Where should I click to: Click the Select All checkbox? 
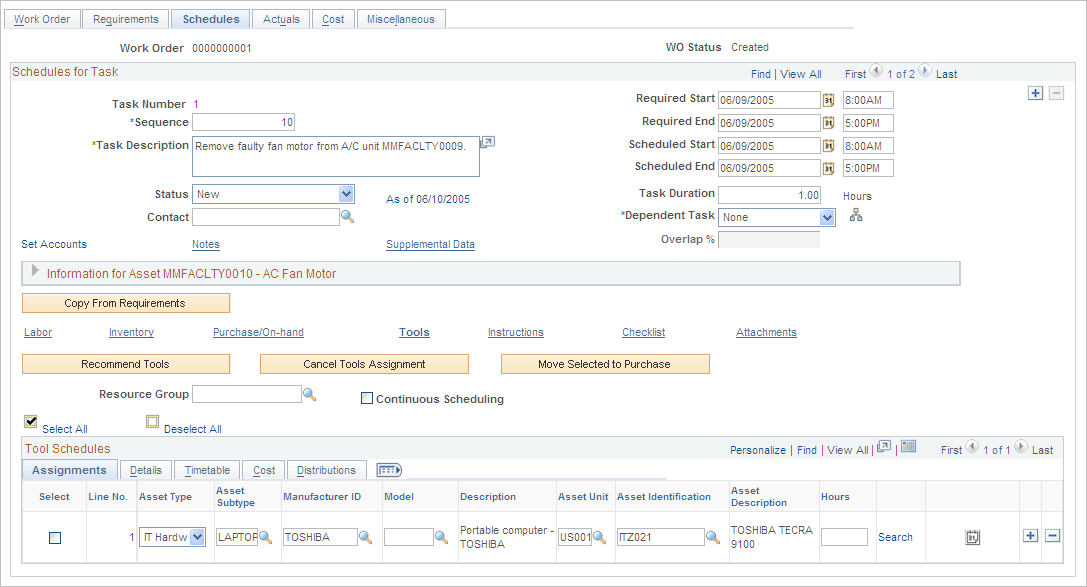pyautogui.click(x=30, y=420)
